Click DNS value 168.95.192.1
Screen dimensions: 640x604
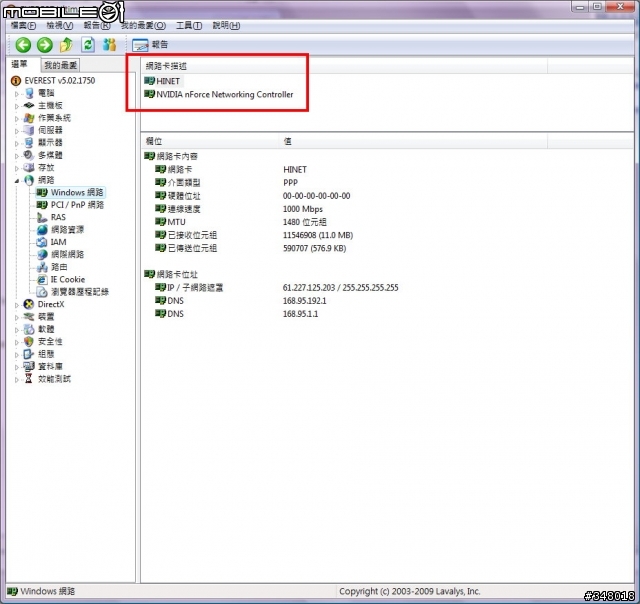tap(304, 301)
